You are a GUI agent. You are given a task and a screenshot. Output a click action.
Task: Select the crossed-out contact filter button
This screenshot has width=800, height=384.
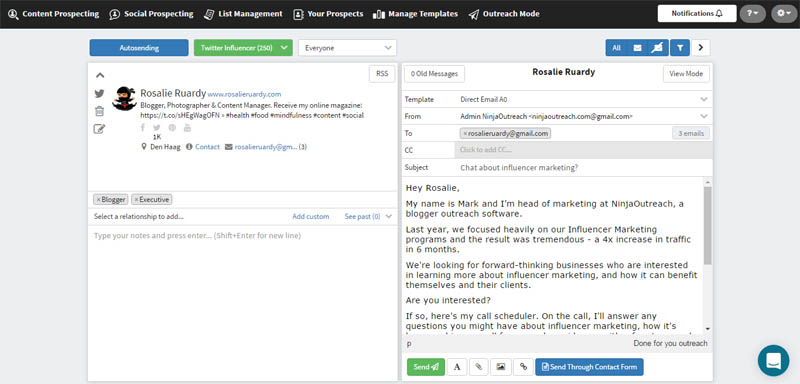point(658,48)
